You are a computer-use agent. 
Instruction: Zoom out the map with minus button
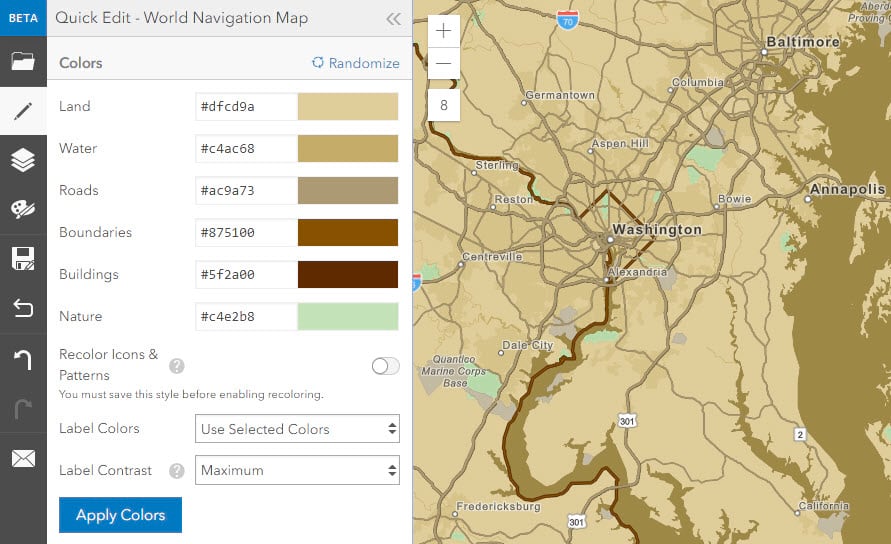443,63
